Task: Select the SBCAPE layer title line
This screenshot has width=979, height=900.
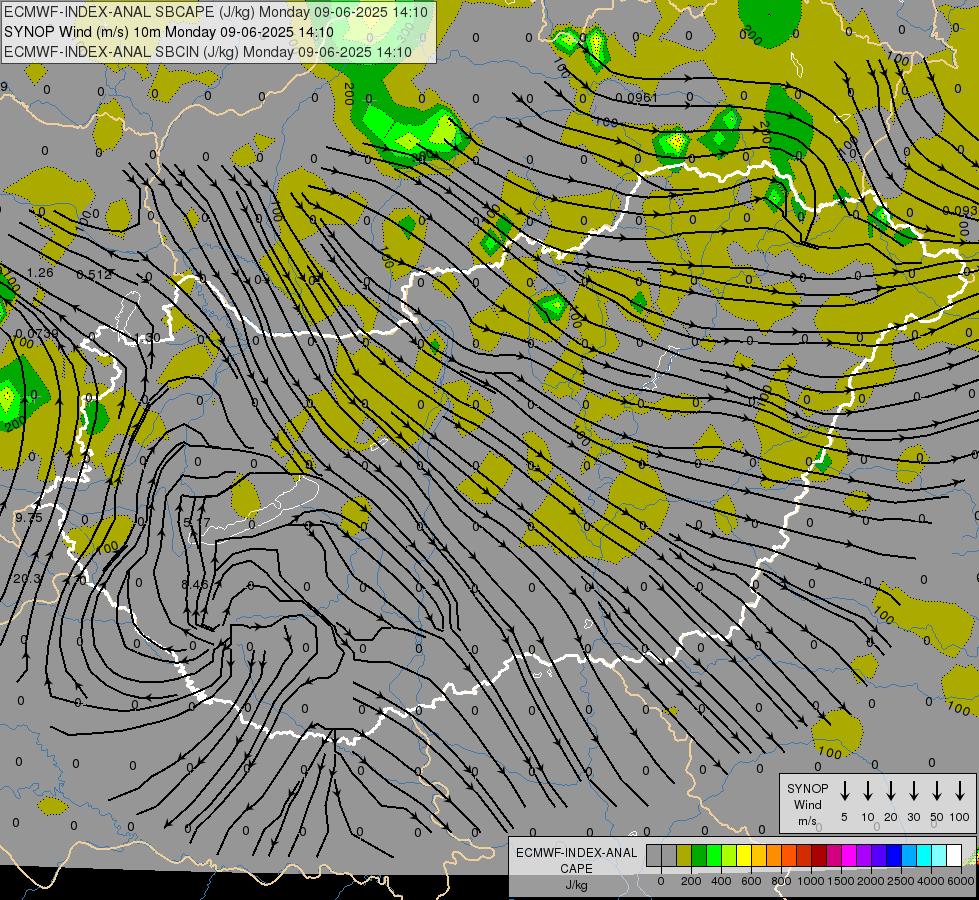Action: [216, 12]
